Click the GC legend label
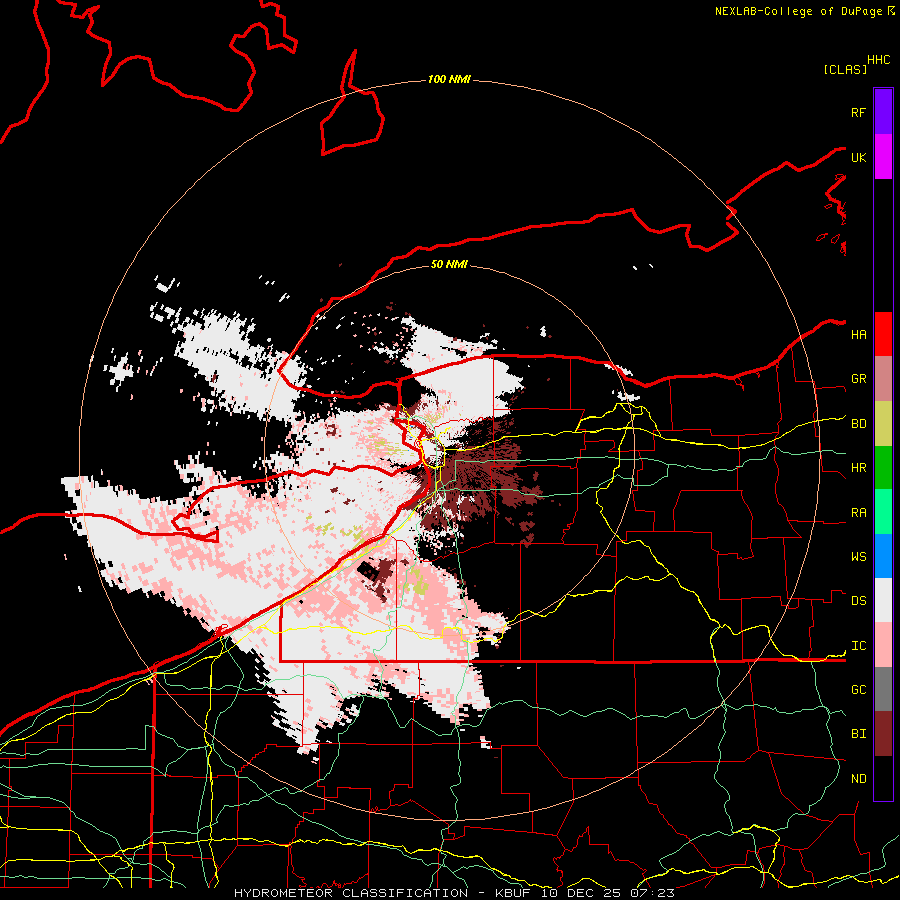Image resolution: width=900 pixels, height=900 pixels. click(x=858, y=689)
